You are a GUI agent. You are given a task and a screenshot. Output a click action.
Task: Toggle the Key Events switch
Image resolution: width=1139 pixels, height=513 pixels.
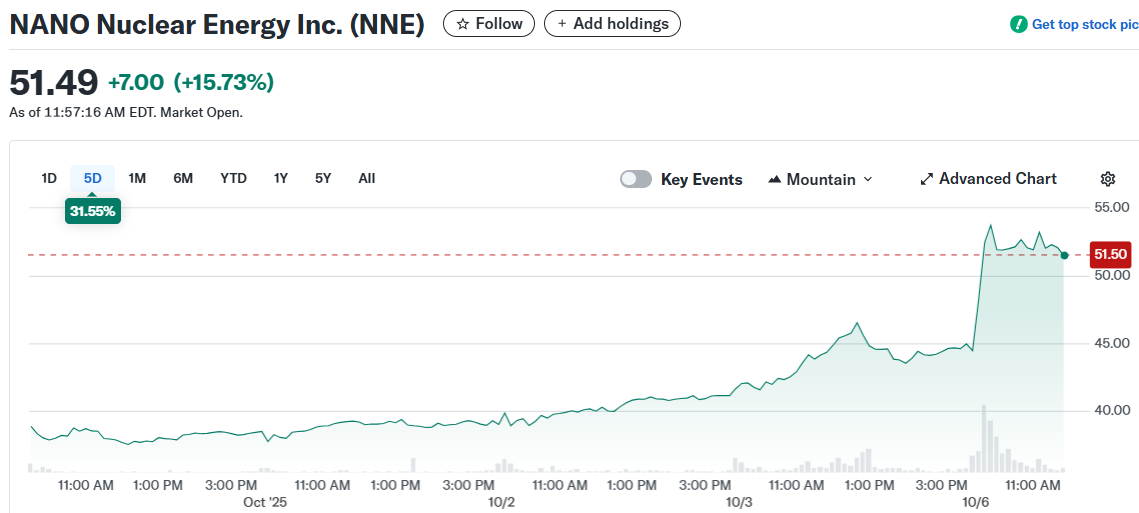(x=636, y=179)
